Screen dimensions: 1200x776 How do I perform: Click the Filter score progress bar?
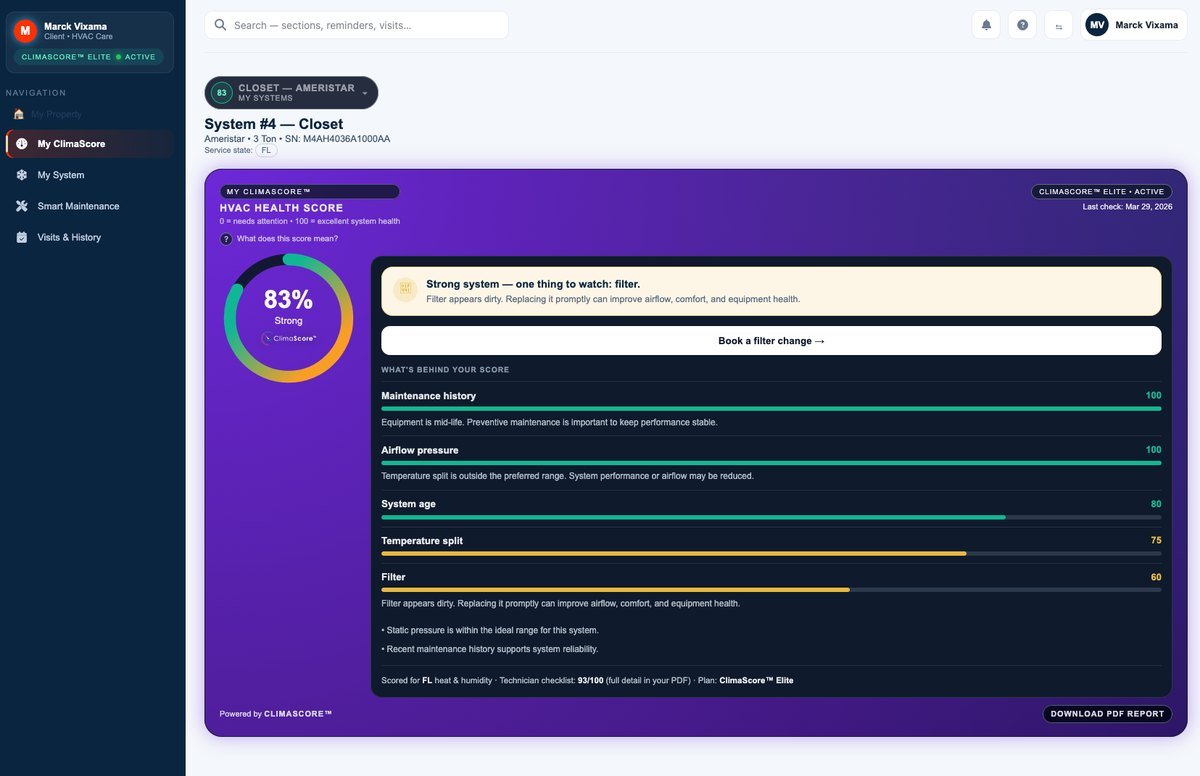click(x=771, y=590)
